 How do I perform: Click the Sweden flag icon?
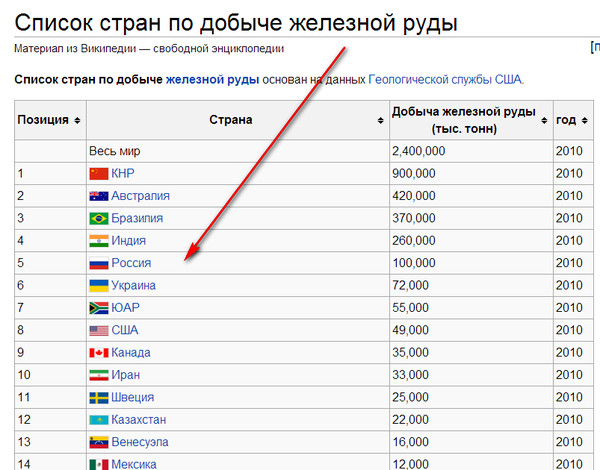pos(98,398)
